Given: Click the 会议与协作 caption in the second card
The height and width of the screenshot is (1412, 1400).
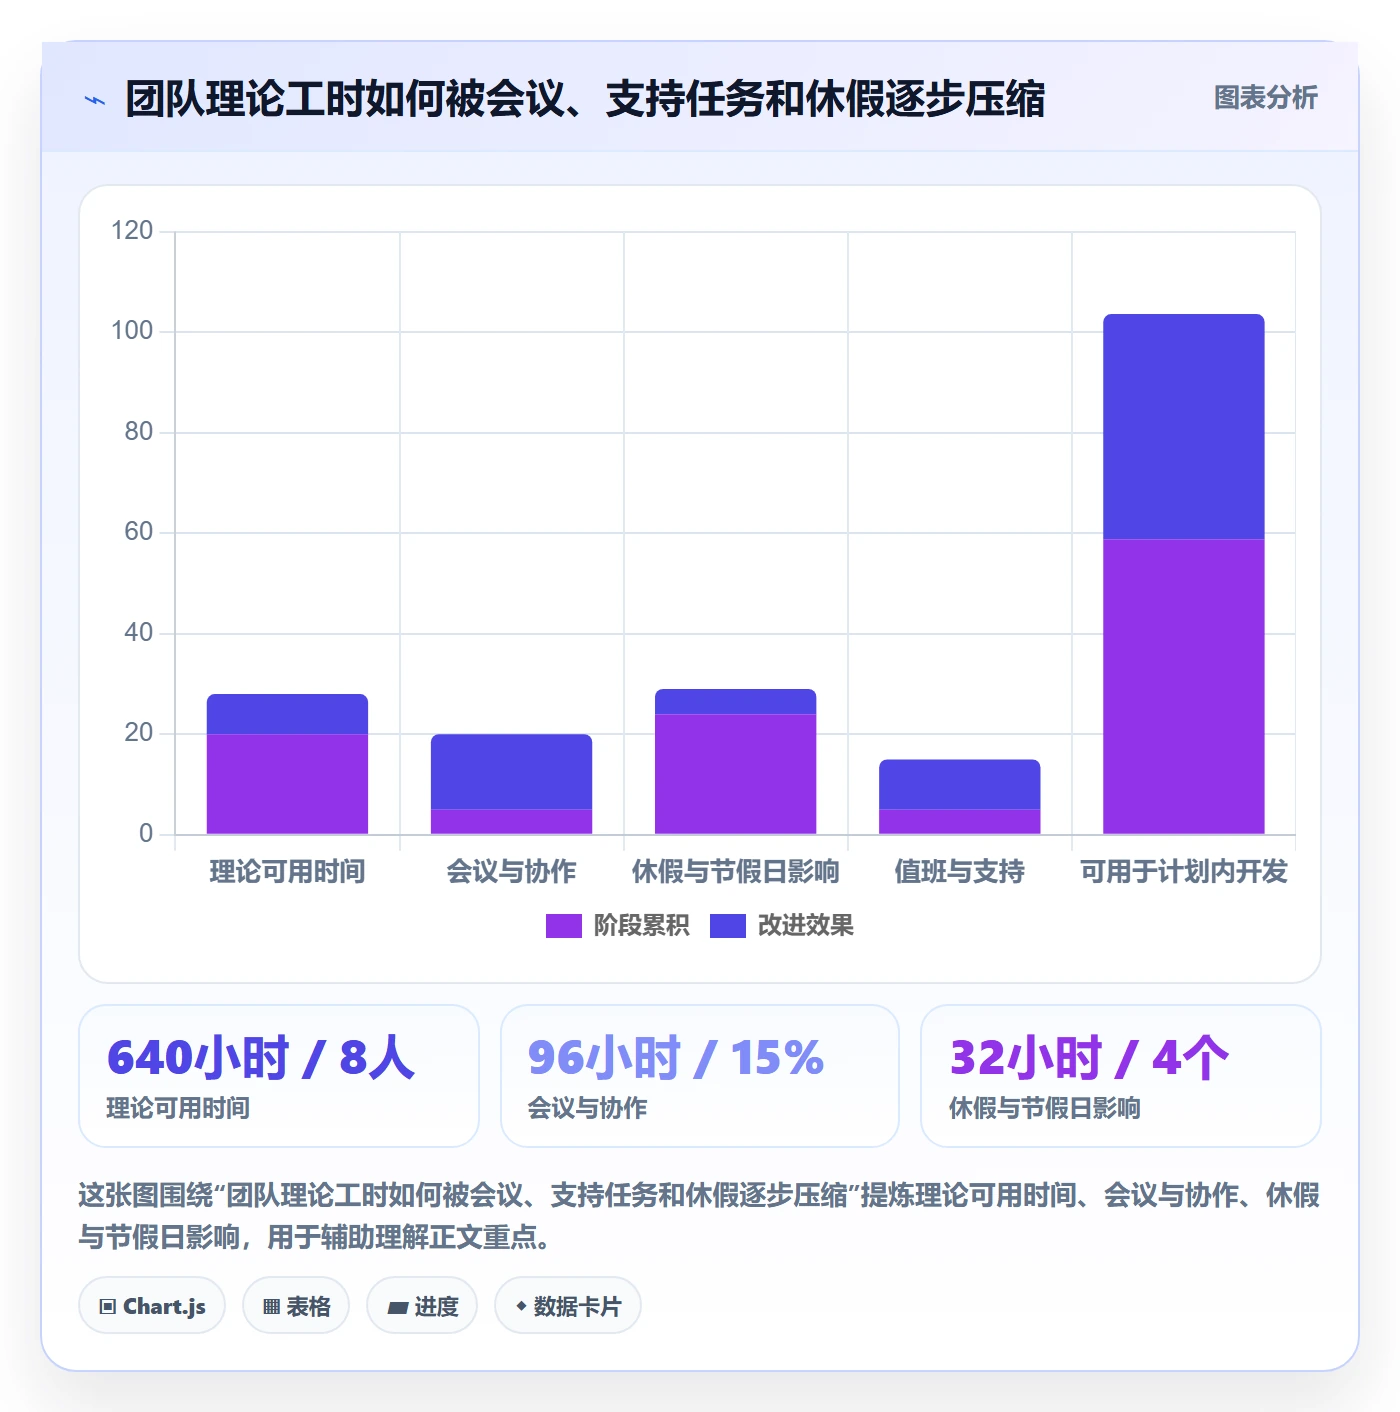Looking at the screenshot, I should pyautogui.click(x=587, y=1108).
